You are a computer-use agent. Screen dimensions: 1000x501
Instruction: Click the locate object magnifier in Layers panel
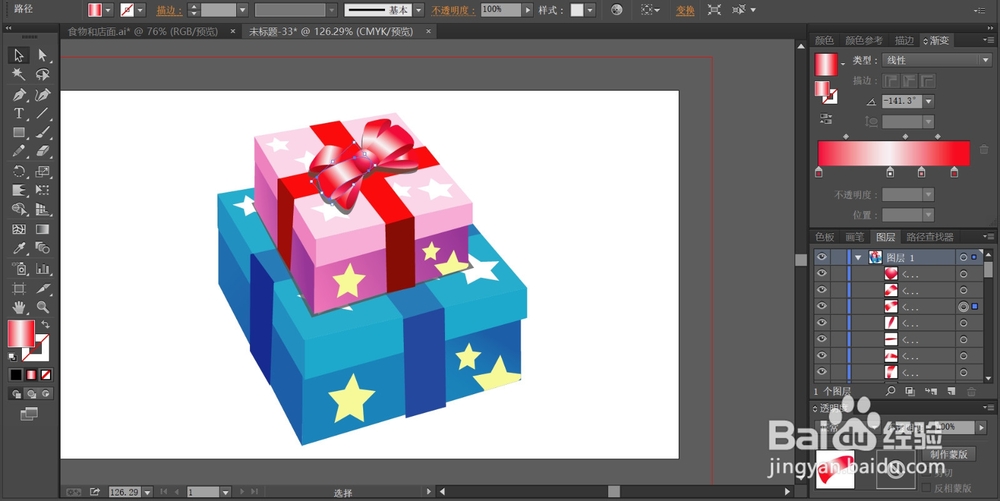coord(890,391)
